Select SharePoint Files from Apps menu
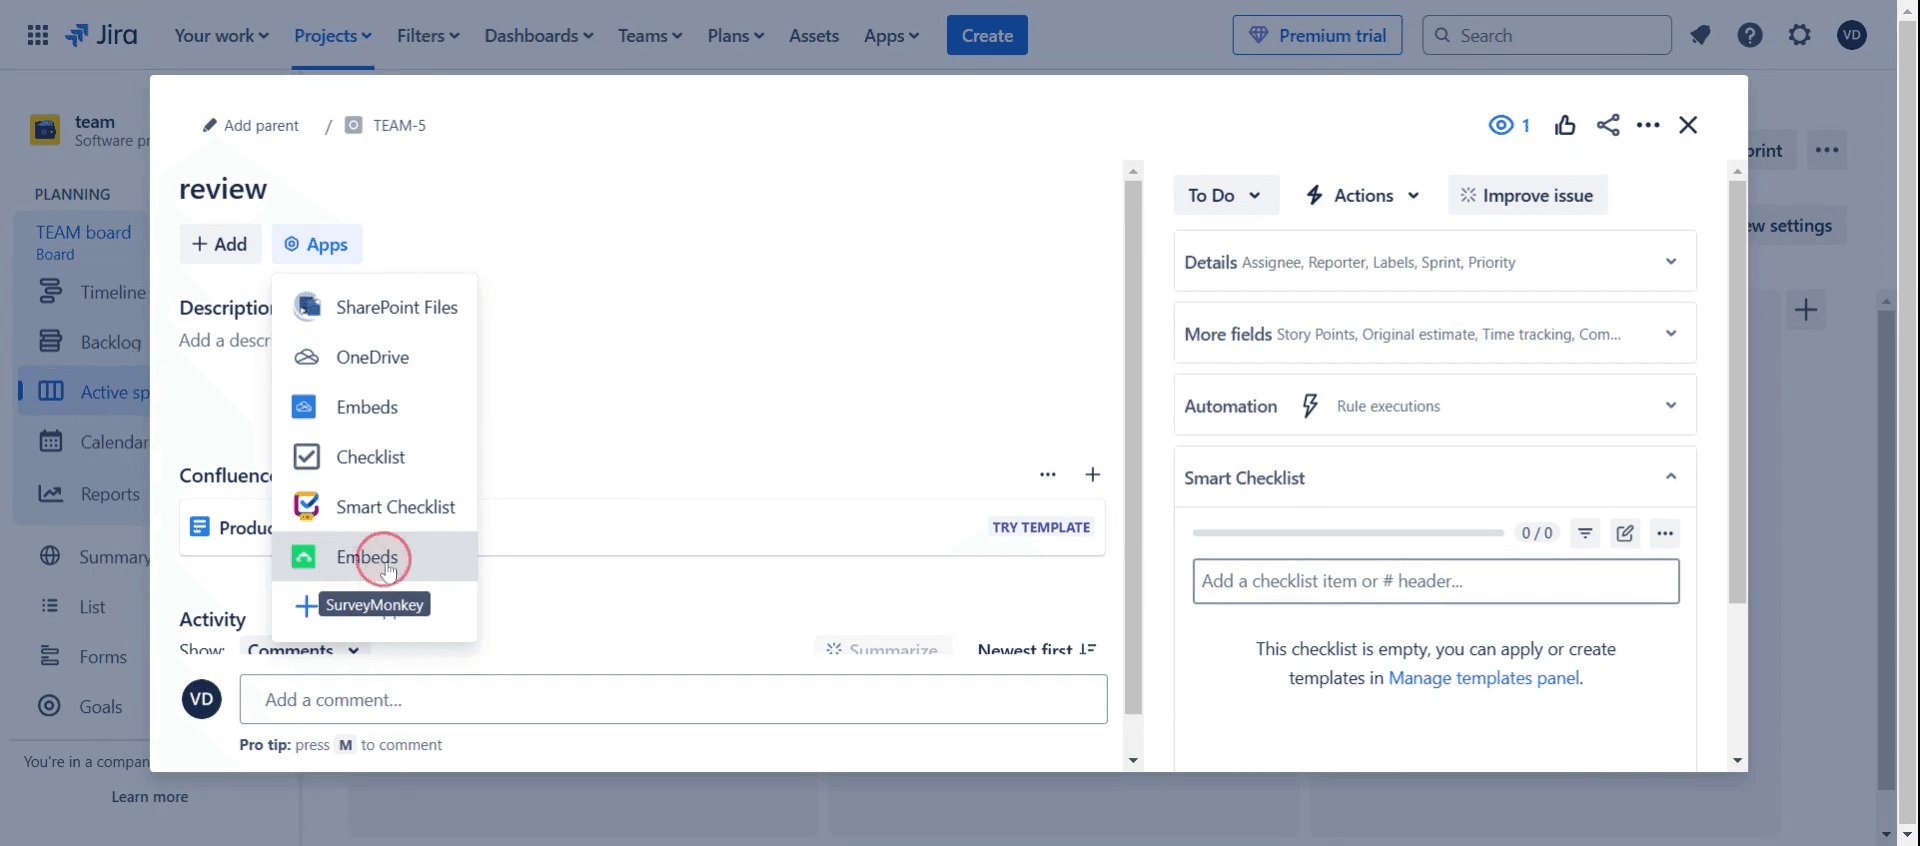1920x846 pixels. 375,307
